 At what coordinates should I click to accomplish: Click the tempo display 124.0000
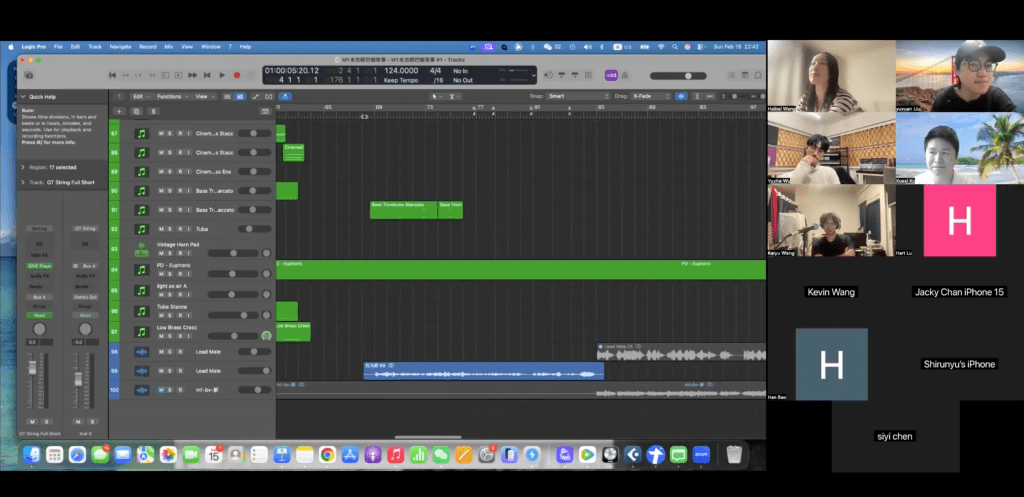click(x=401, y=71)
